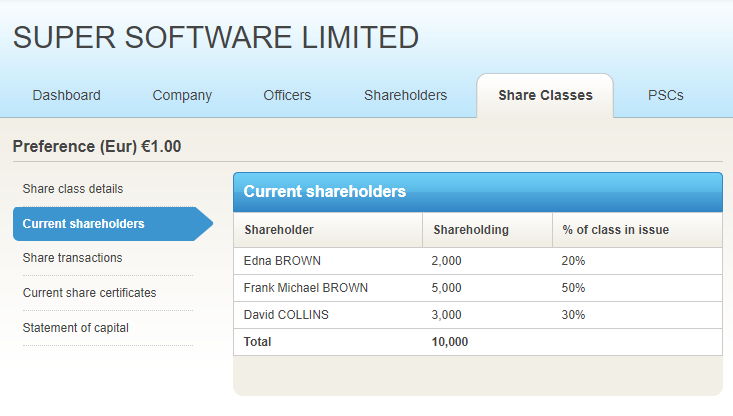The height and width of the screenshot is (416, 733).
Task: Click the Shareholding column header
Action: 471,230
